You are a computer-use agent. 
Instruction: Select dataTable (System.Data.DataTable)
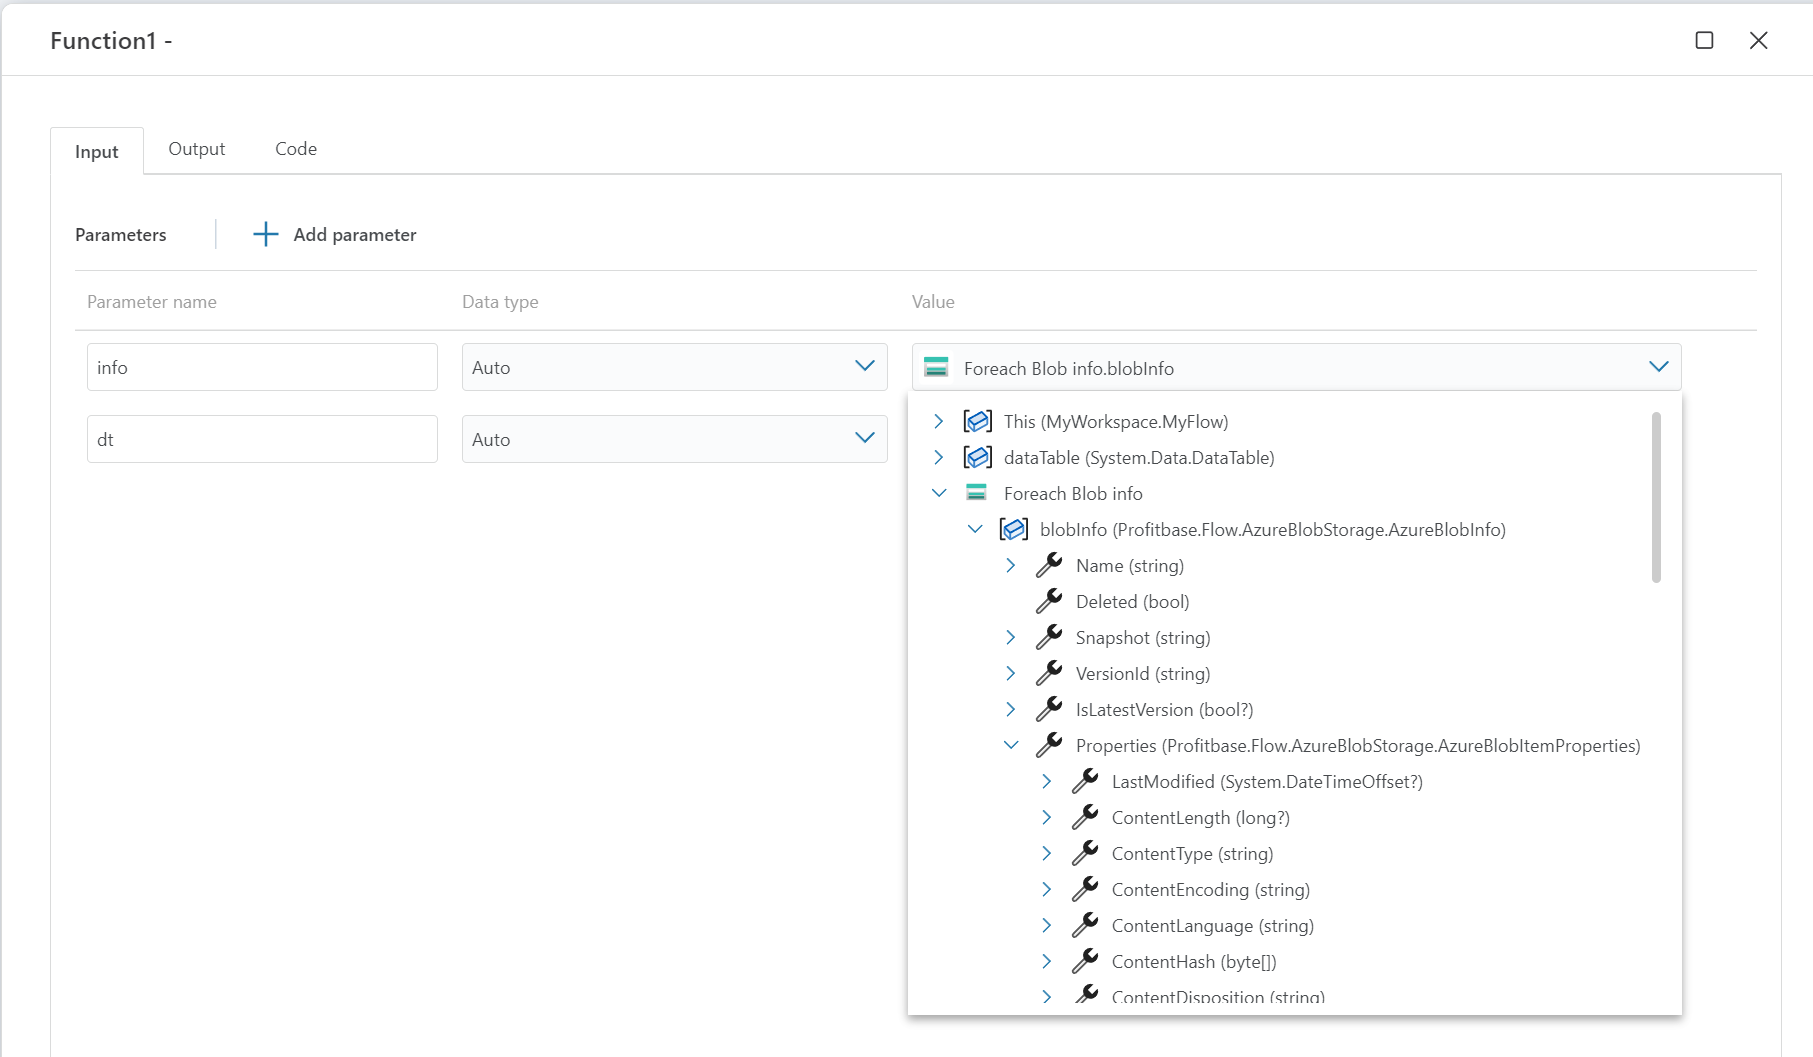[1139, 458]
